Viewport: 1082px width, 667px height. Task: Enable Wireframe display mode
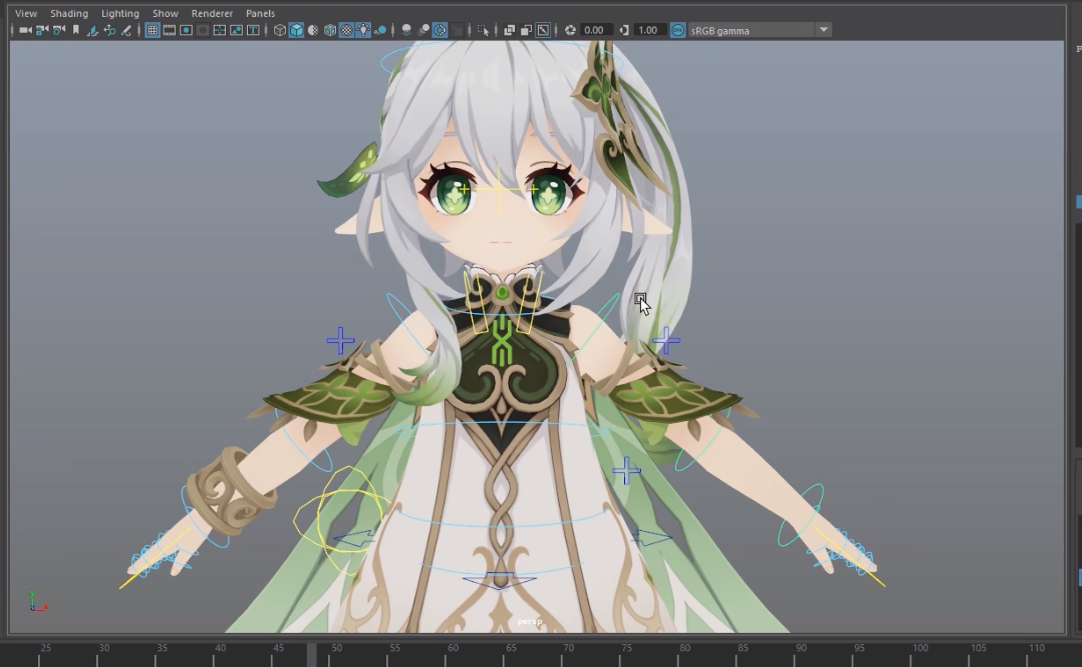280,30
